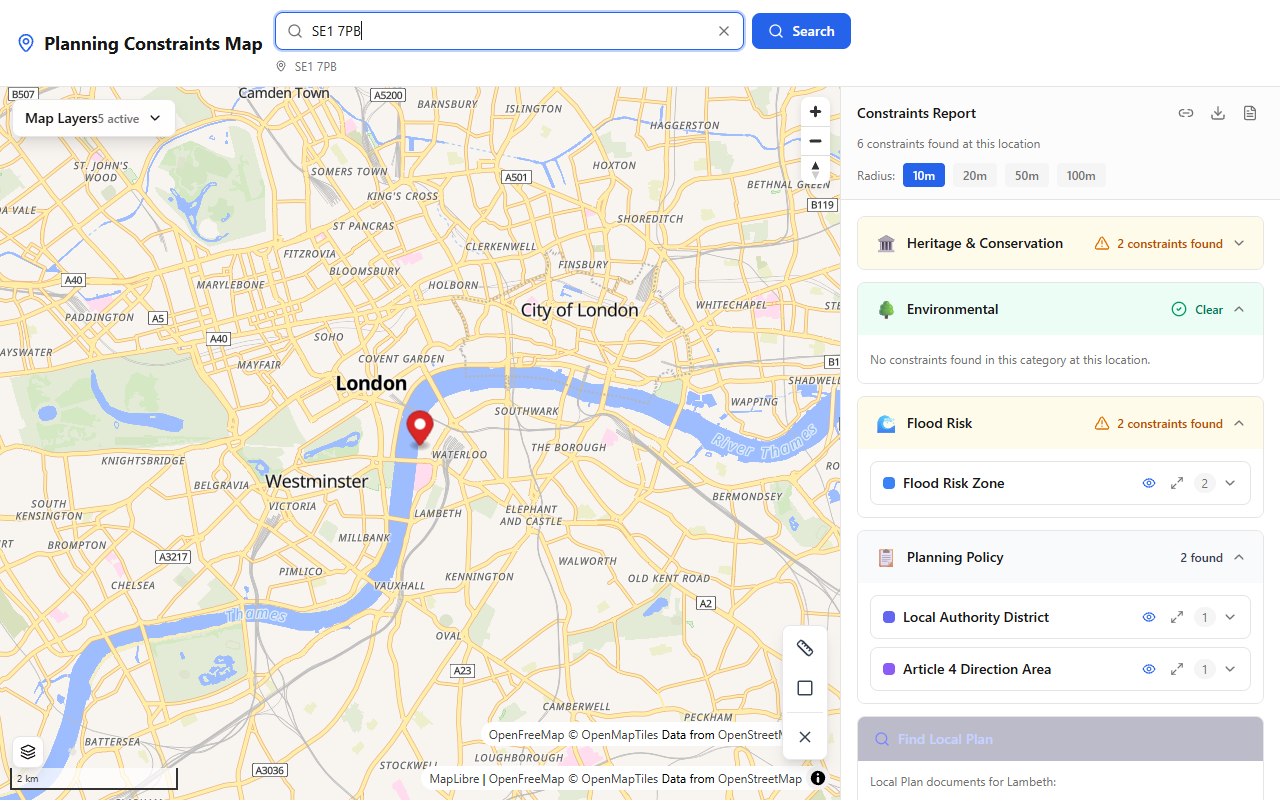Screen dimensions: 1280x800
Task: Click the copy link icon in Constraints Report
Action: click(1186, 113)
